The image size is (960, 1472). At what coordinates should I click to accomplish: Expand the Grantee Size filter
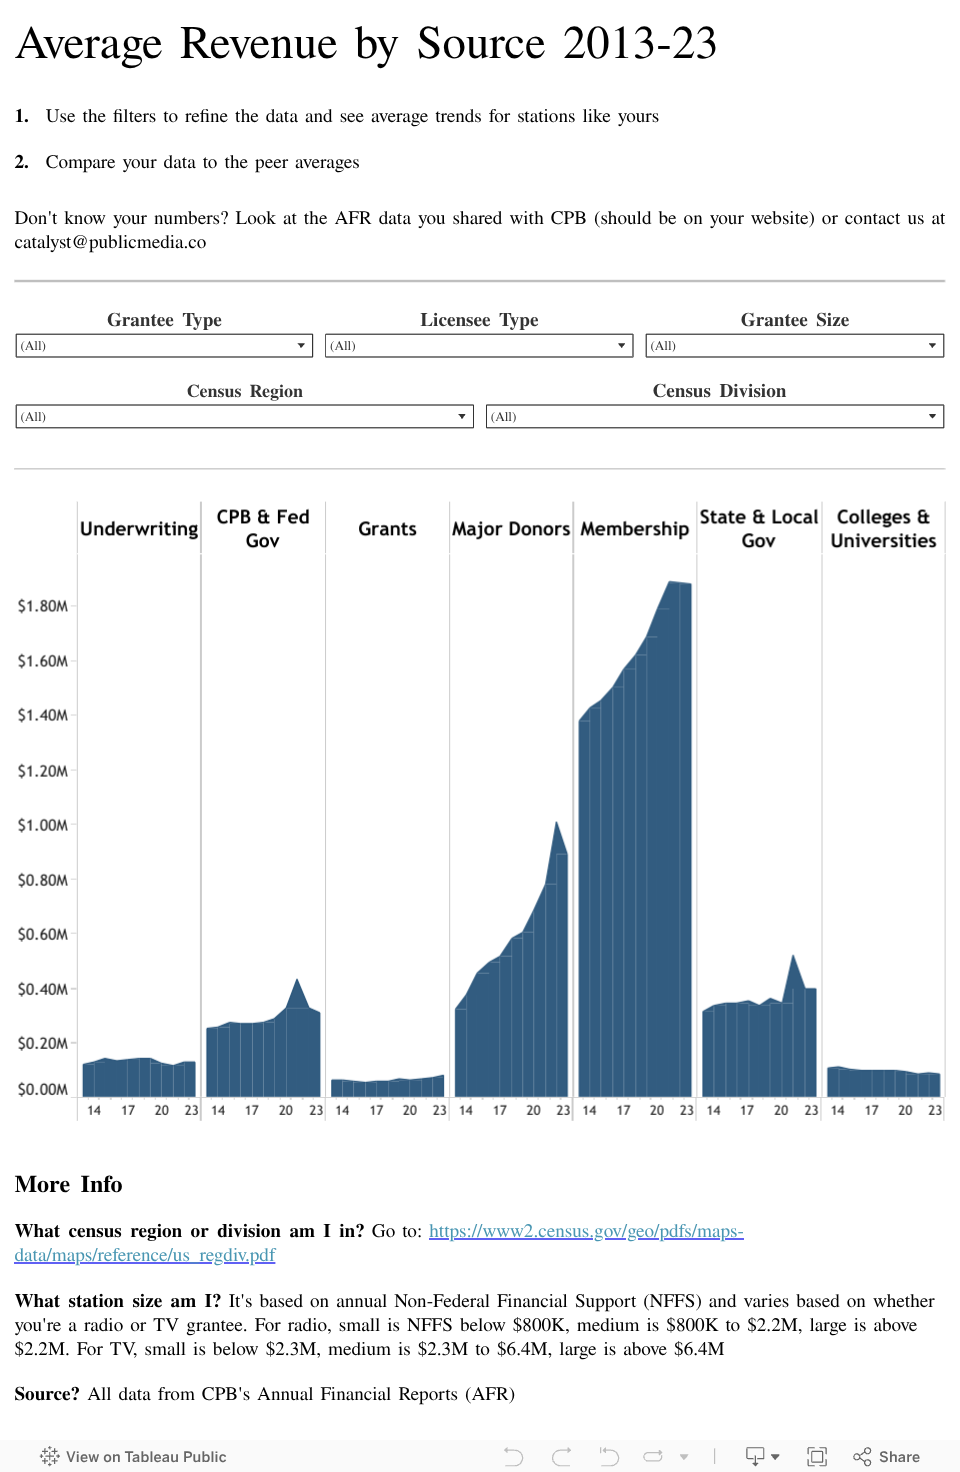point(795,346)
